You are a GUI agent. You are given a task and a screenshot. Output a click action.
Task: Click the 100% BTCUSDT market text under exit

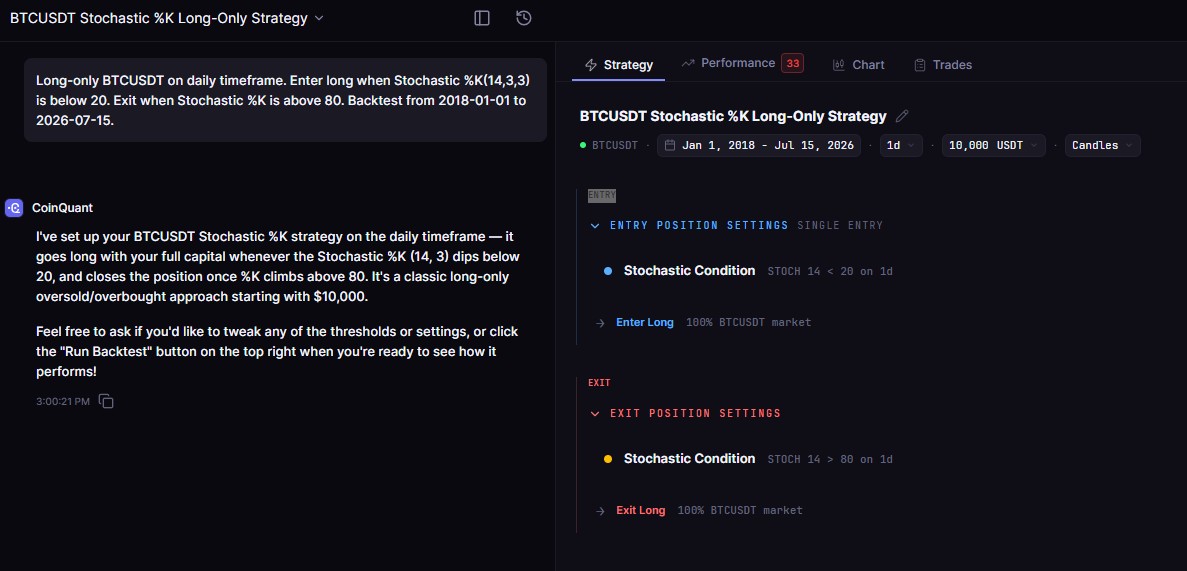click(x=740, y=510)
